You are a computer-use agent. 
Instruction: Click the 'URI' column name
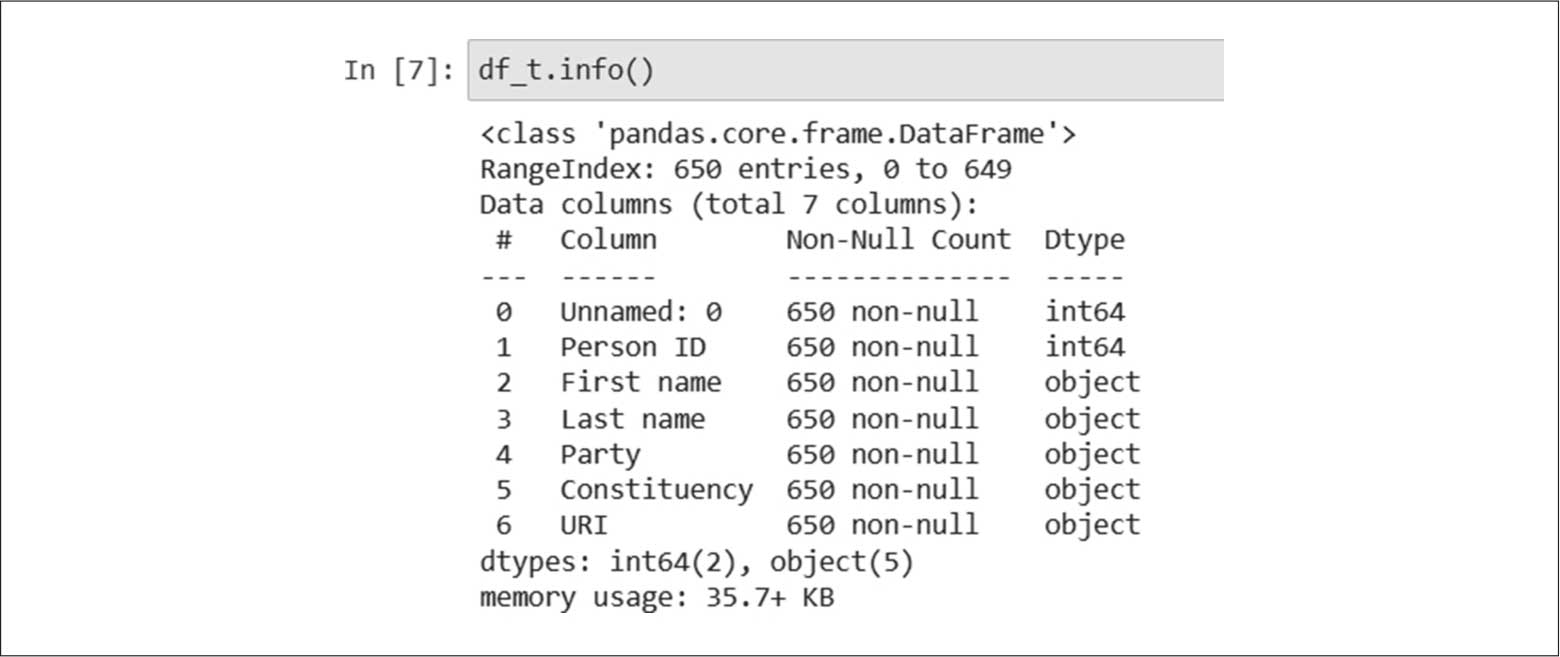tap(583, 525)
